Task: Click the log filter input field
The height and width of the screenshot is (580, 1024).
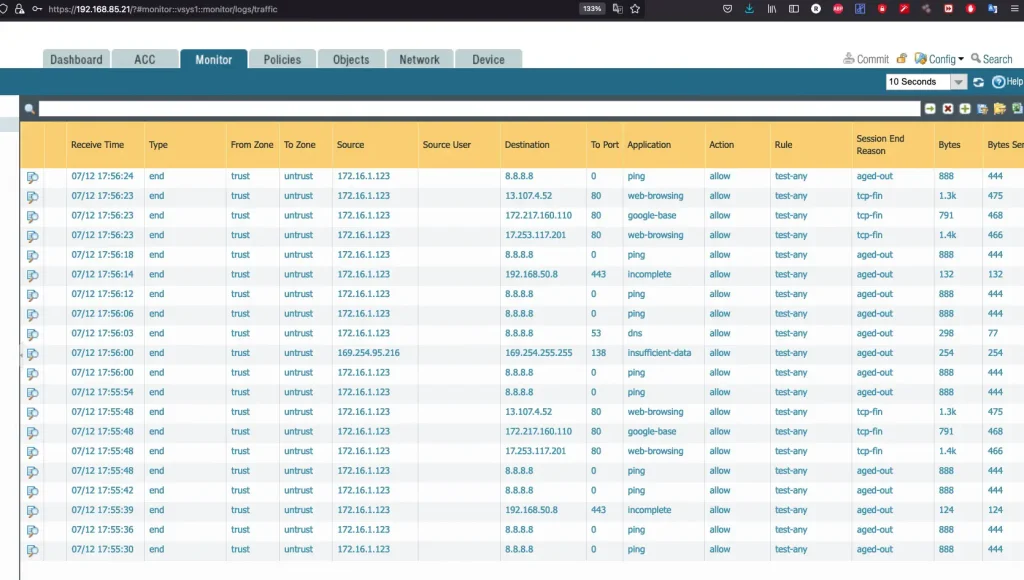Action: click(x=478, y=109)
